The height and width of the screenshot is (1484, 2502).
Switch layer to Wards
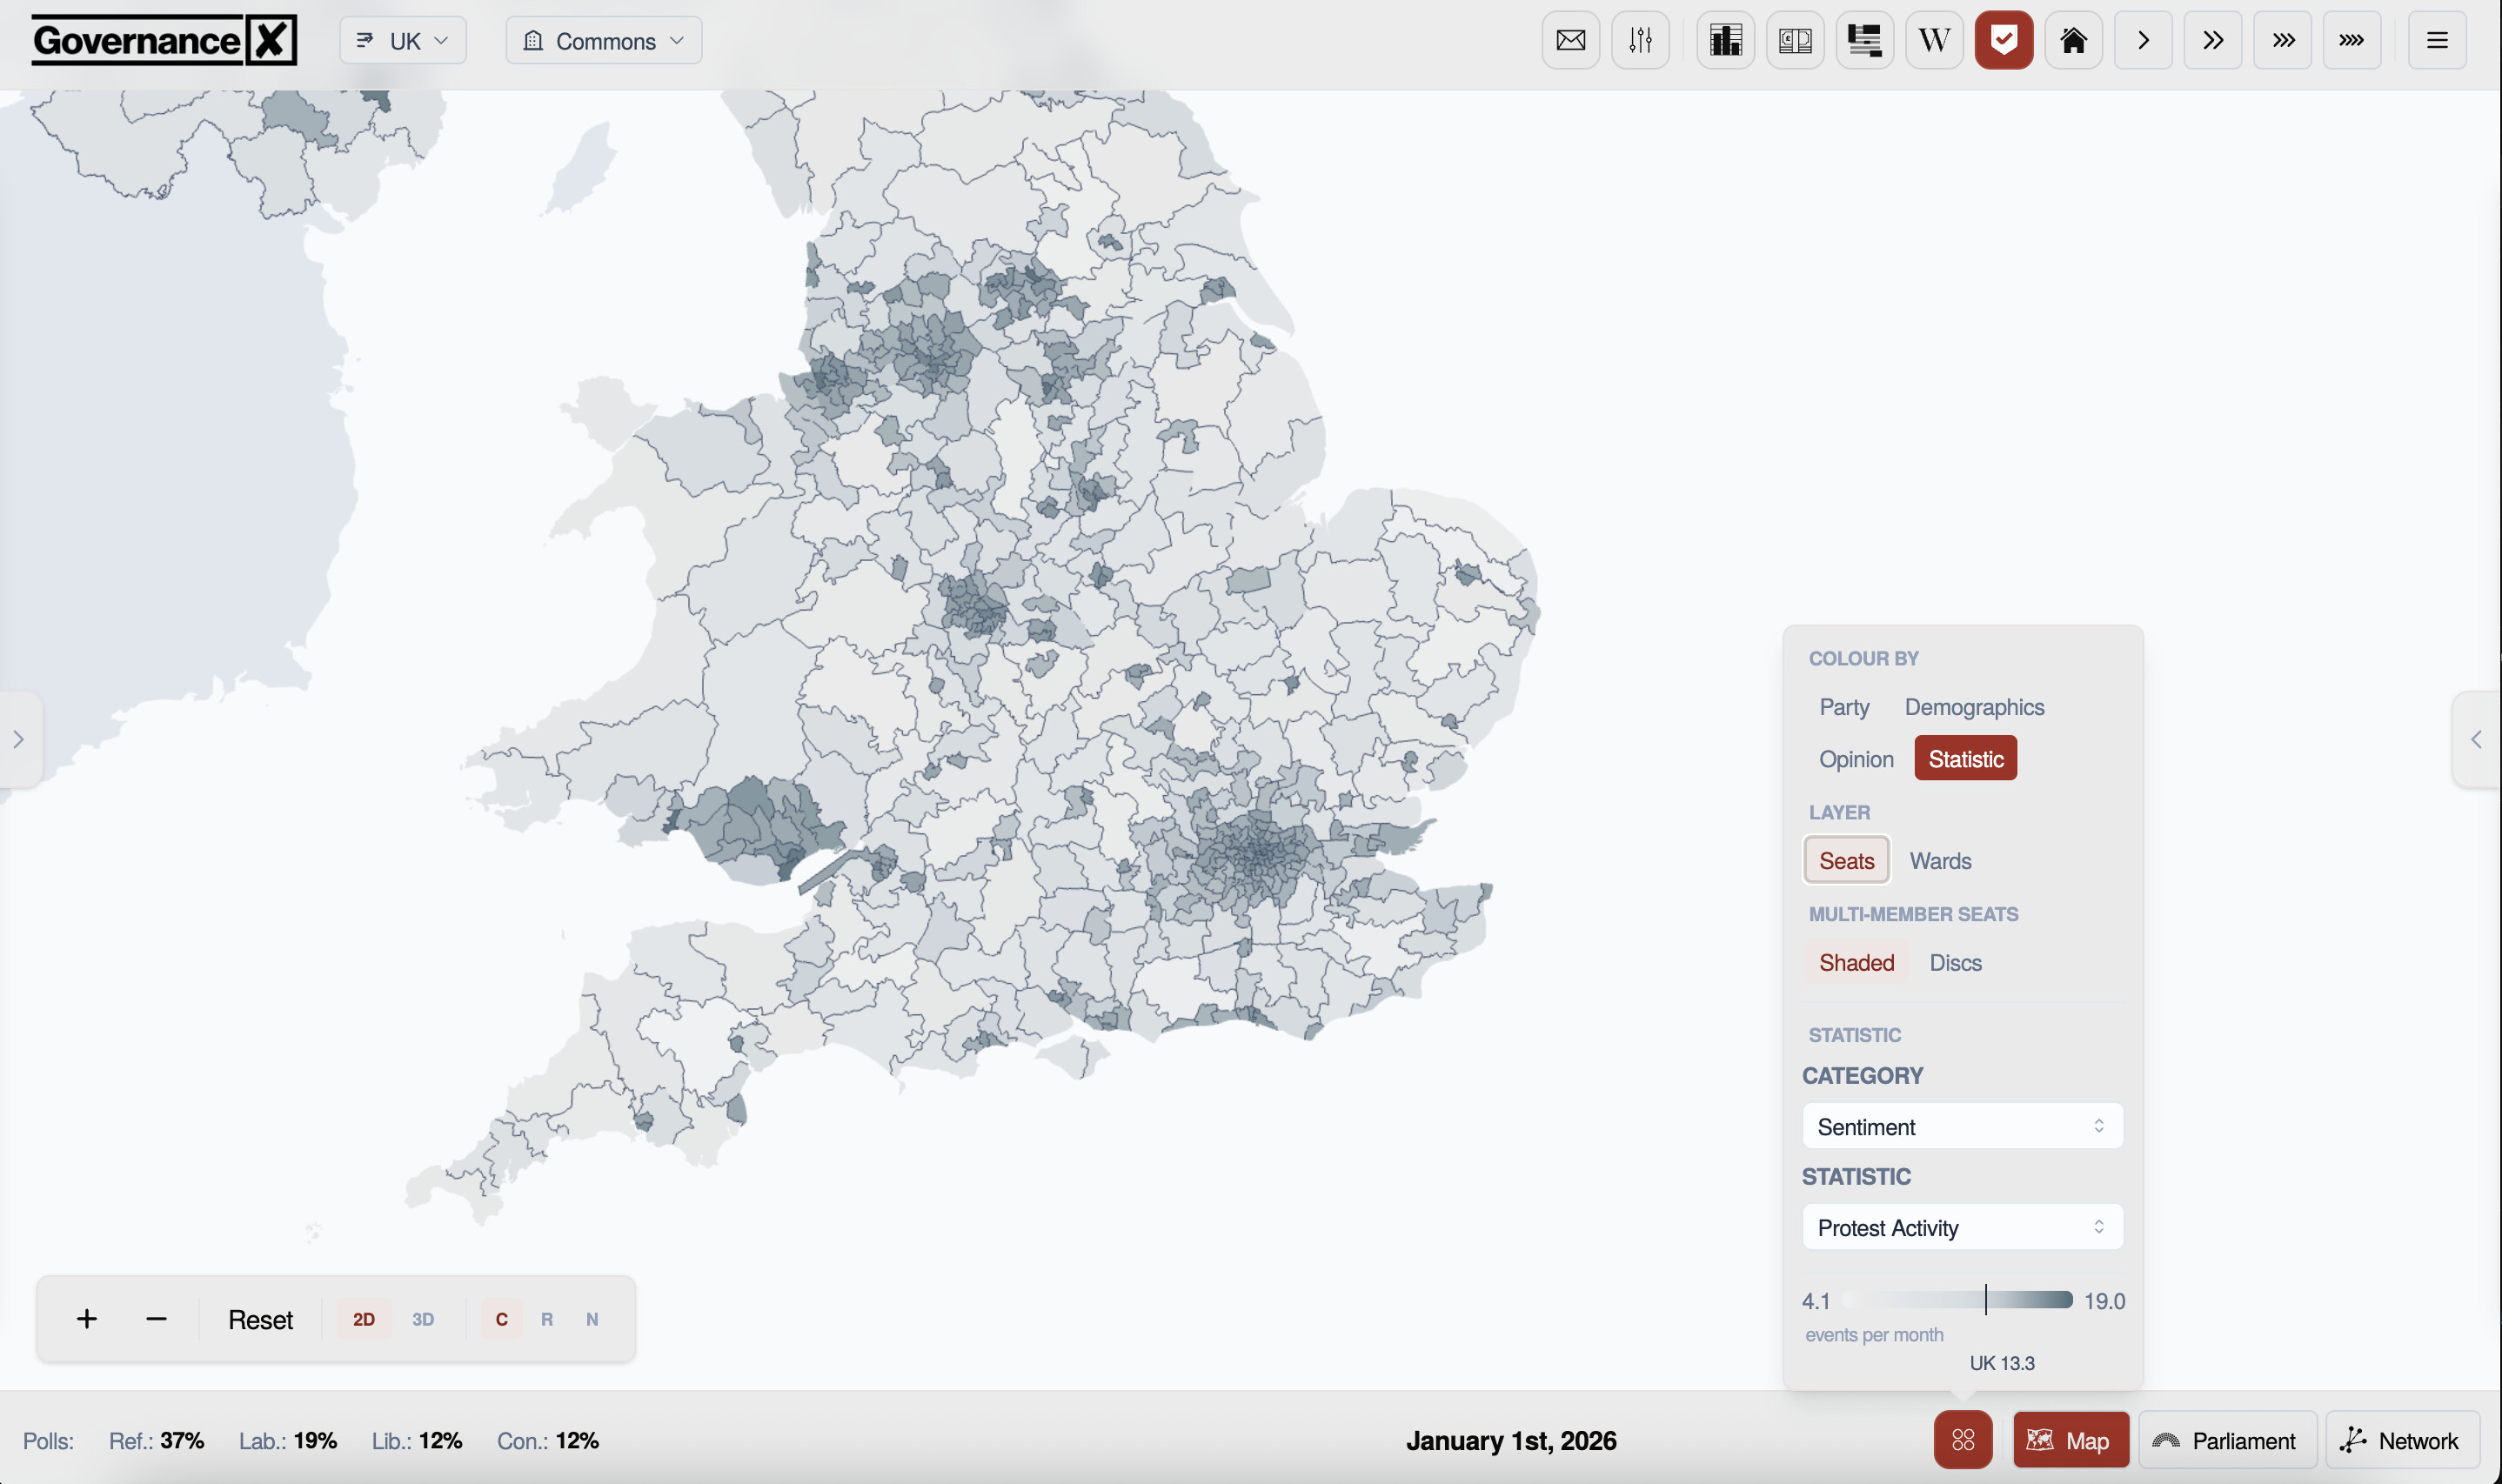(1940, 860)
